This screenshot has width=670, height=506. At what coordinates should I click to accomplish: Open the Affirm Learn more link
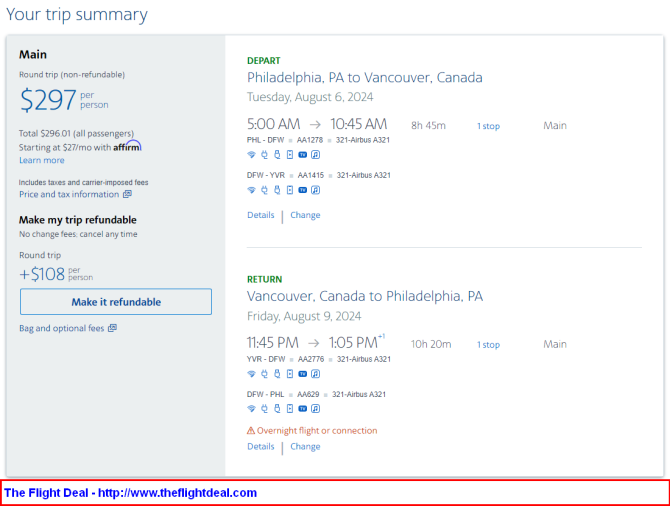(42, 160)
